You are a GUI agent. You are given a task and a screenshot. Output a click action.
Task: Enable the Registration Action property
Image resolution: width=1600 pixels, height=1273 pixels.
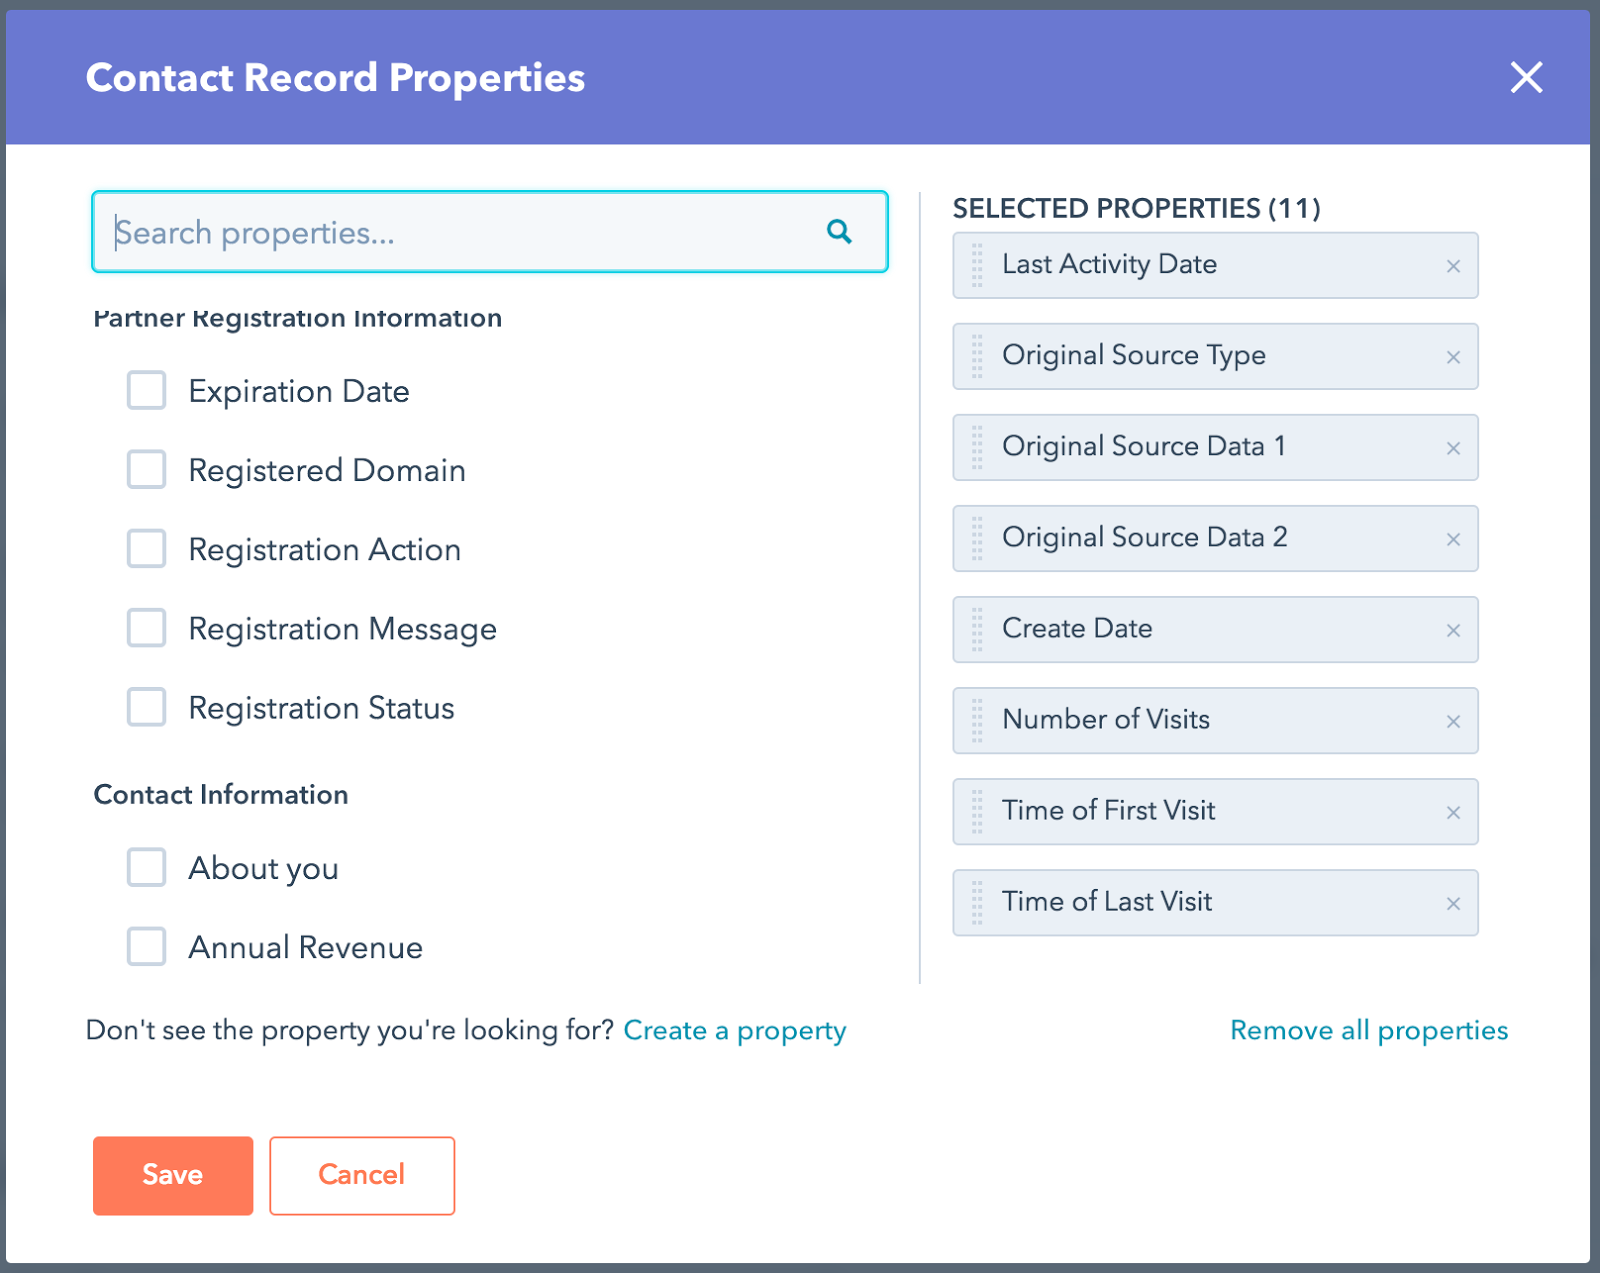point(146,548)
